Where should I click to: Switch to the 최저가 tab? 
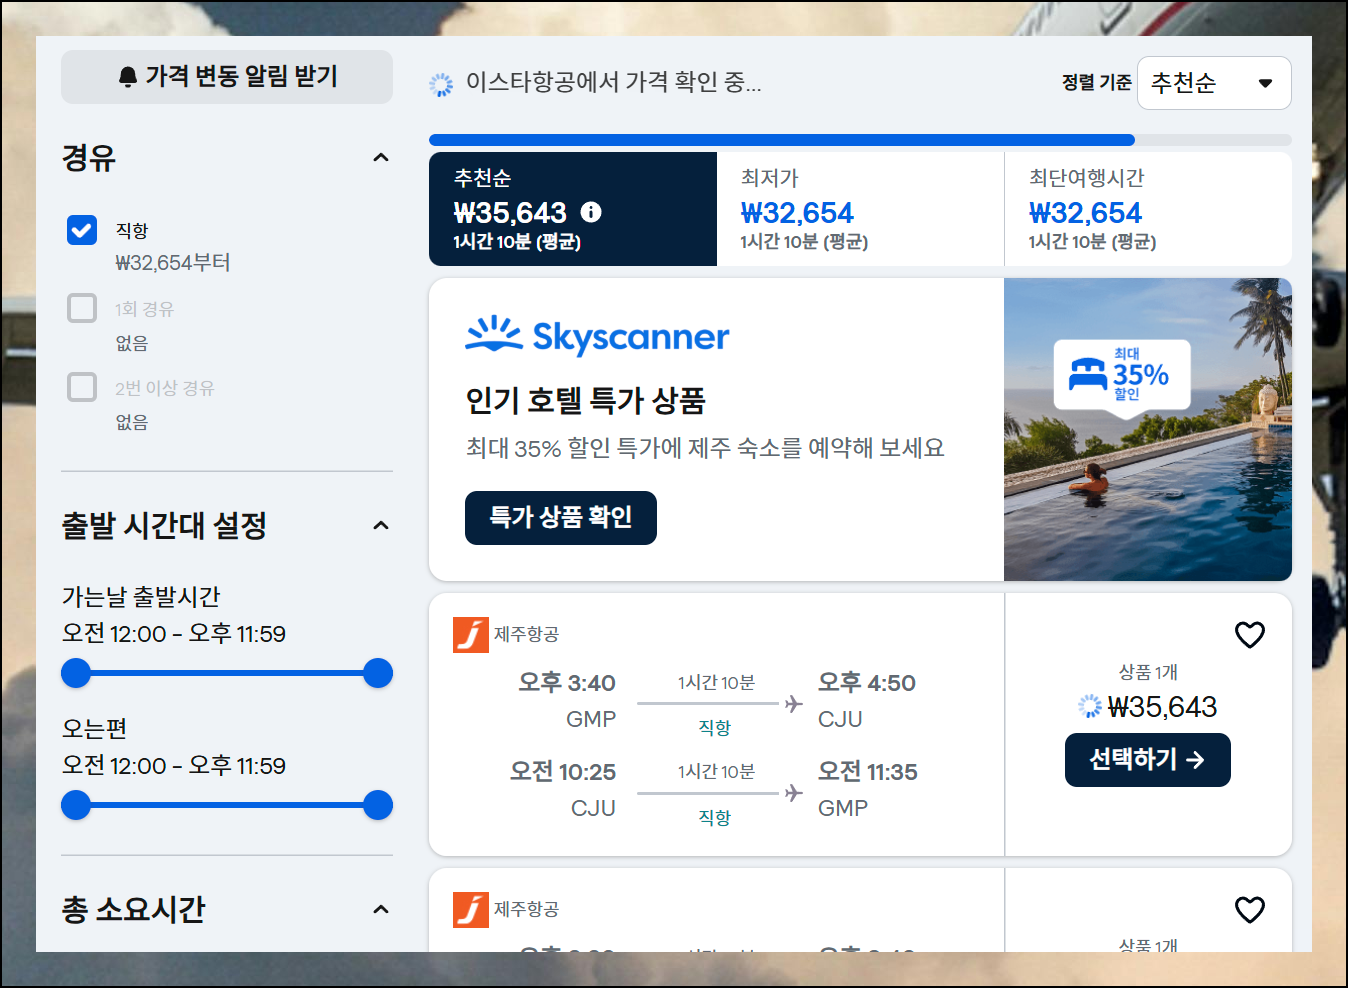(860, 209)
